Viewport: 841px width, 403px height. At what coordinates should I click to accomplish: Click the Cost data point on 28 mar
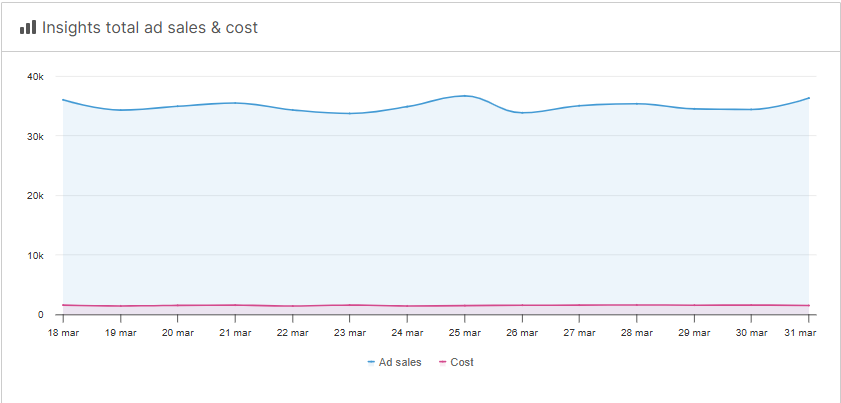point(637,305)
